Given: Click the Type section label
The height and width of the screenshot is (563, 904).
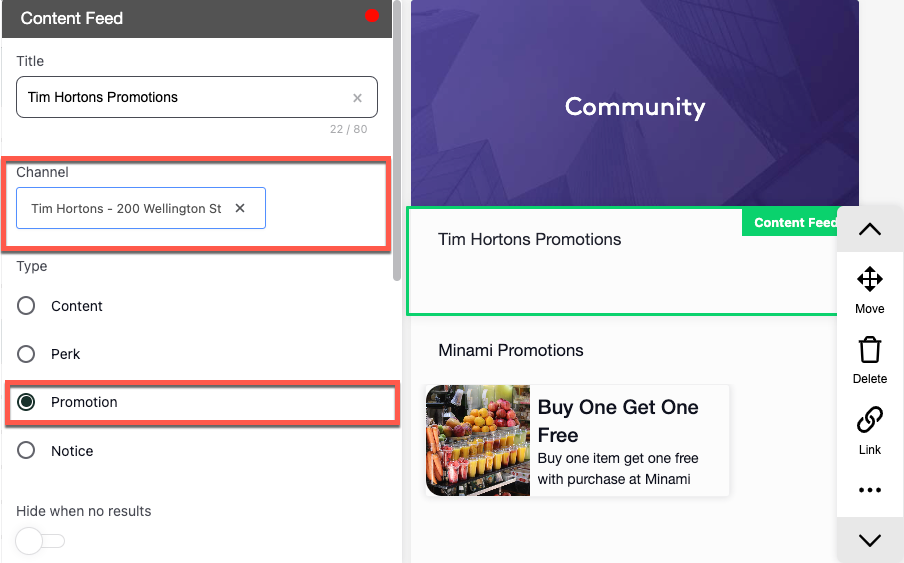Looking at the screenshot, I should coord(32,266).
